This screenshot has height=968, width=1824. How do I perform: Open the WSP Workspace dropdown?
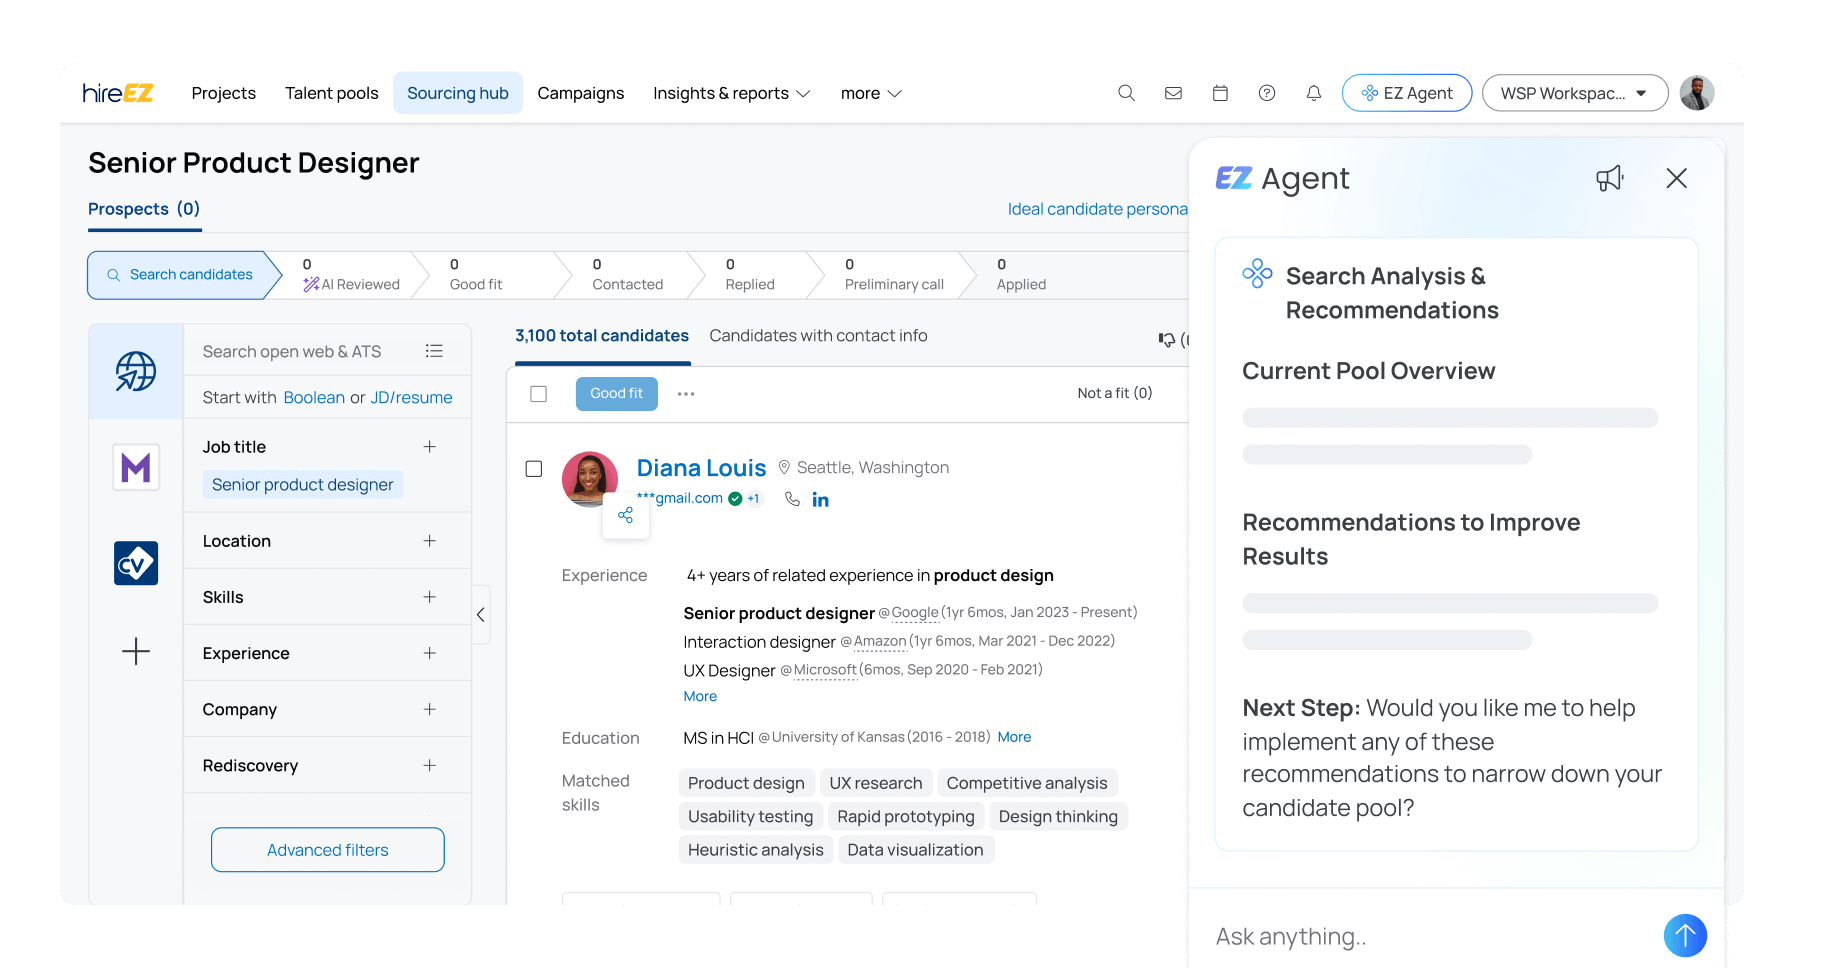coord(1575,93)
